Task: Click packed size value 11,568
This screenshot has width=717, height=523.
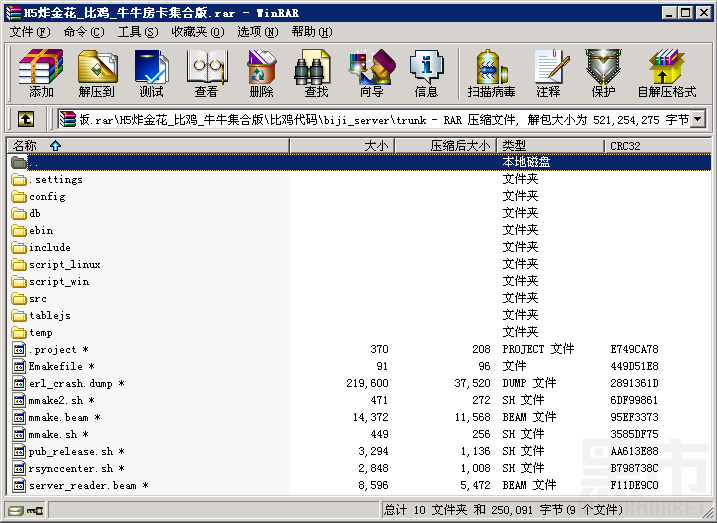Action: click(x=472, y=417)
